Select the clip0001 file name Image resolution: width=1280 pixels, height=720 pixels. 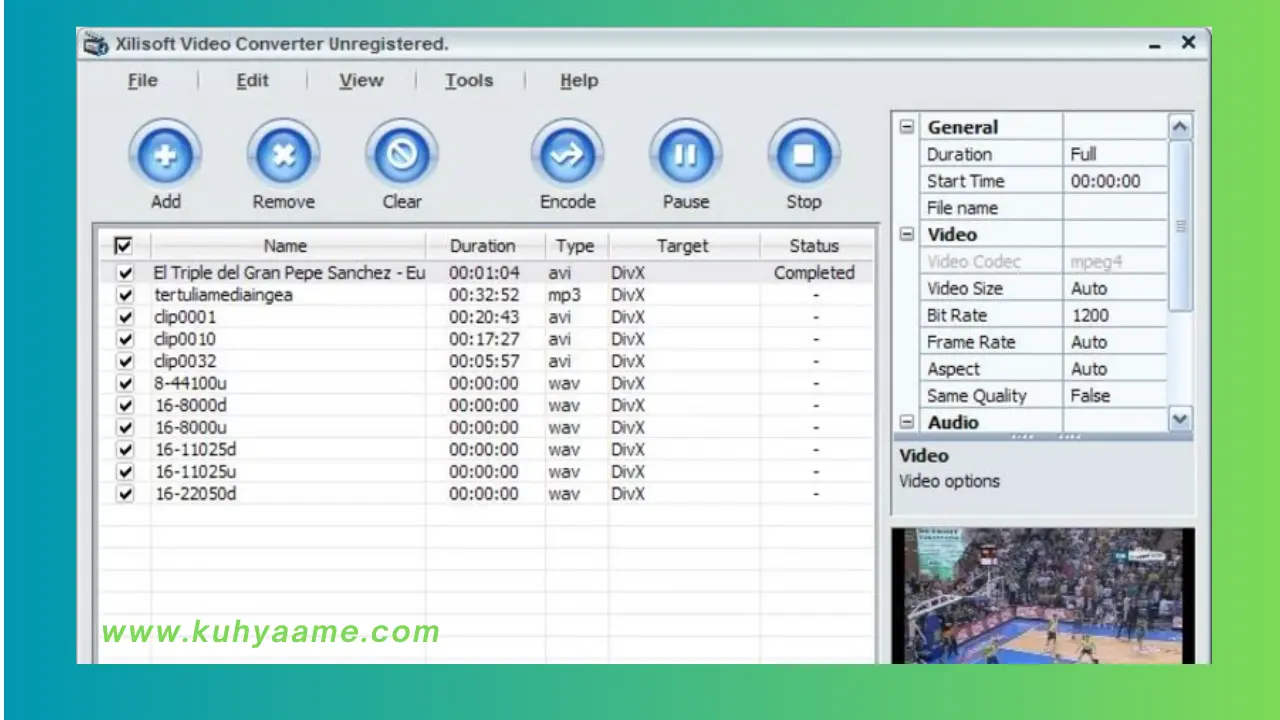(x=184, y=317)
